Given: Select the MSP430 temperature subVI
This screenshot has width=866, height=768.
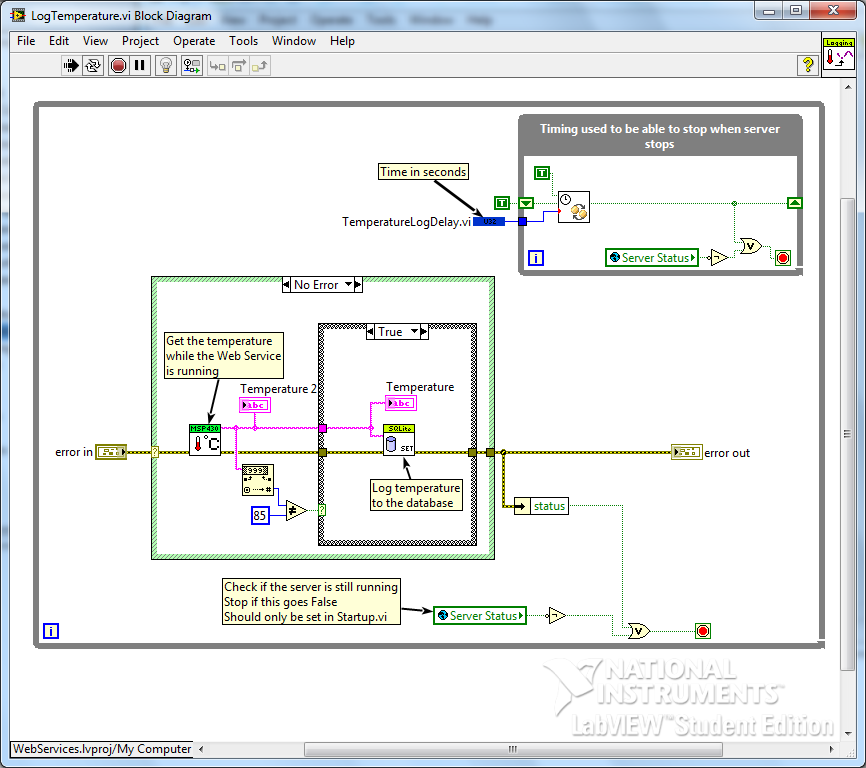Looking at the screenshot, I should tap(205, 440).
